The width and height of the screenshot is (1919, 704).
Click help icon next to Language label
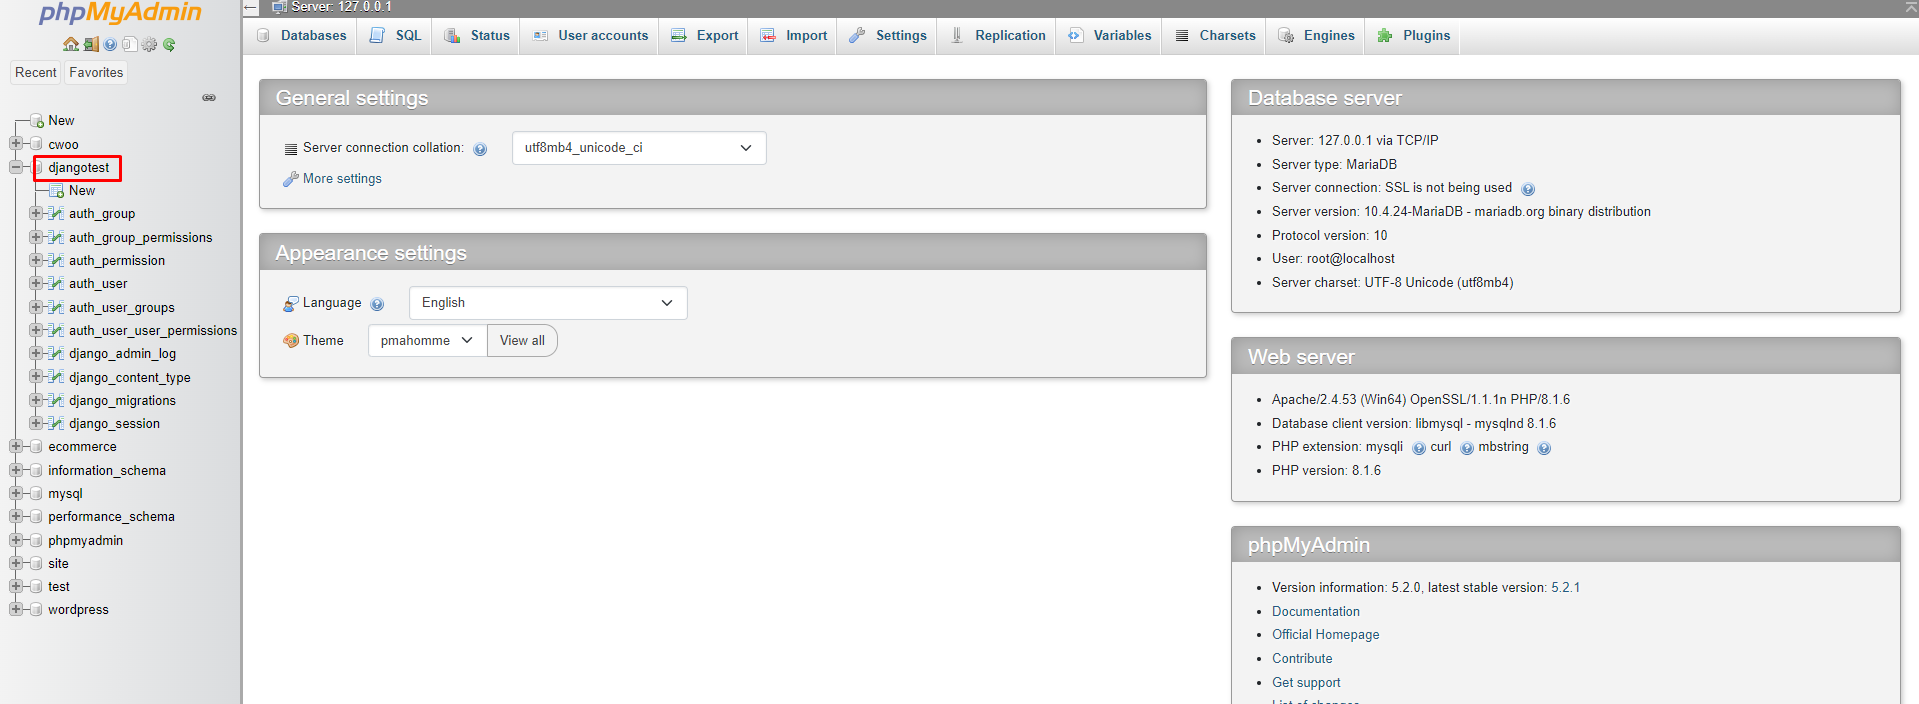point(377,304)
